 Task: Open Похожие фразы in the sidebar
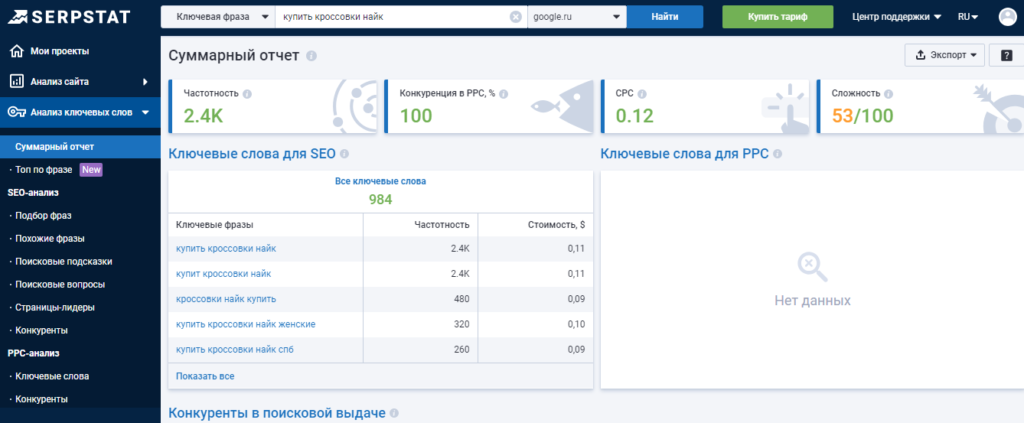tap(50, 238)
